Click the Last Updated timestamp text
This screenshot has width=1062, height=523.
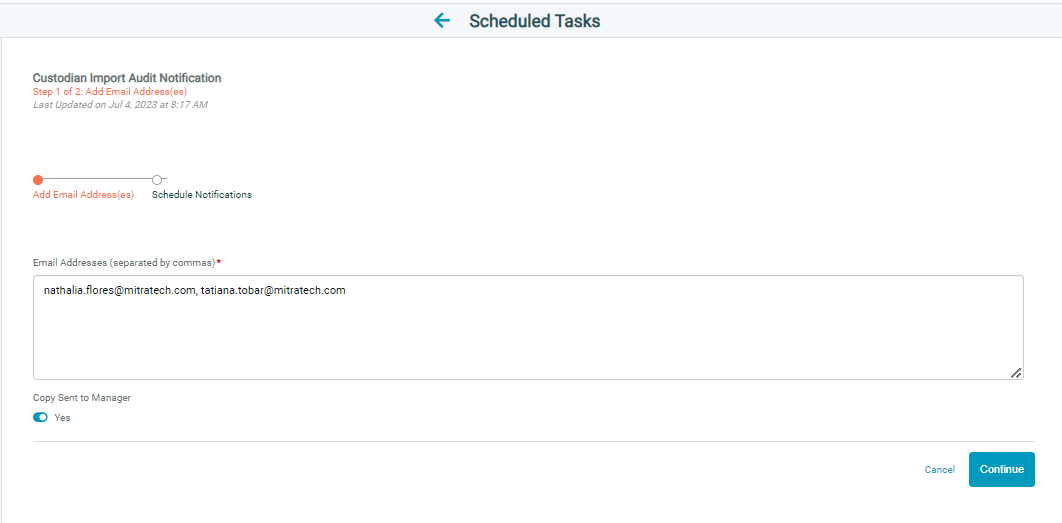click(x=120, y=104)
